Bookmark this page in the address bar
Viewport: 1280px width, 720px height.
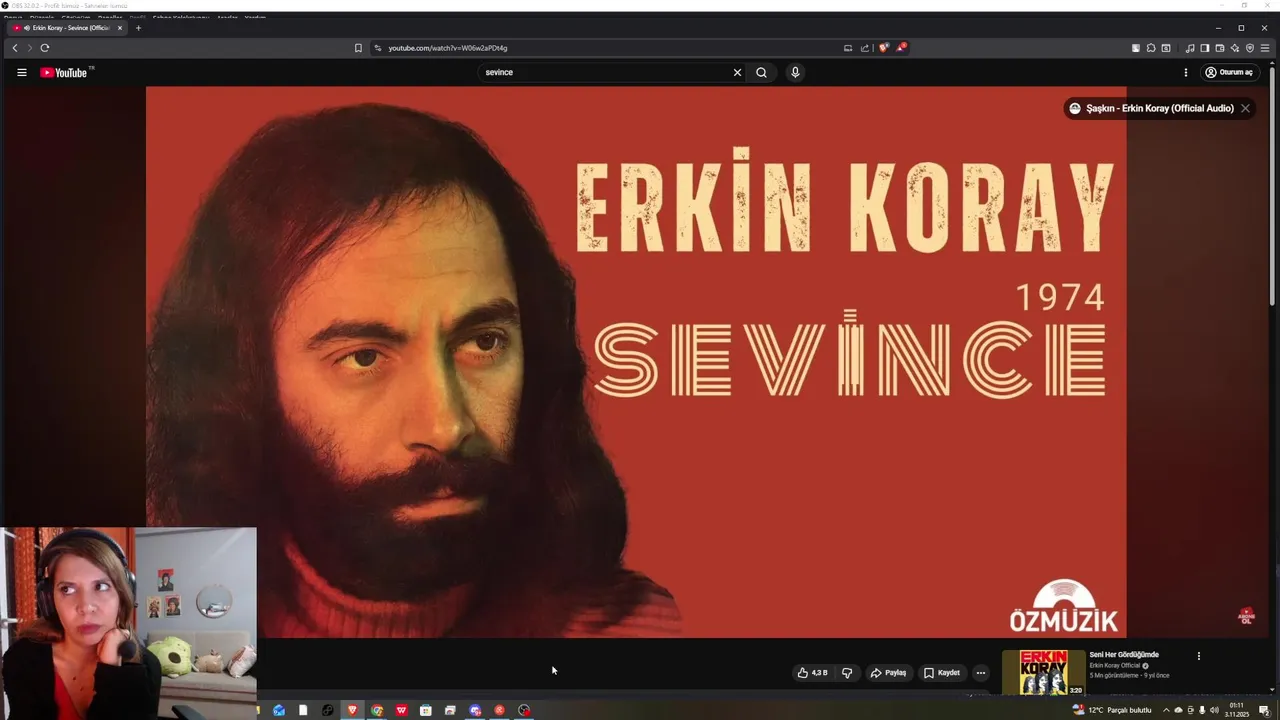(358, 48)
